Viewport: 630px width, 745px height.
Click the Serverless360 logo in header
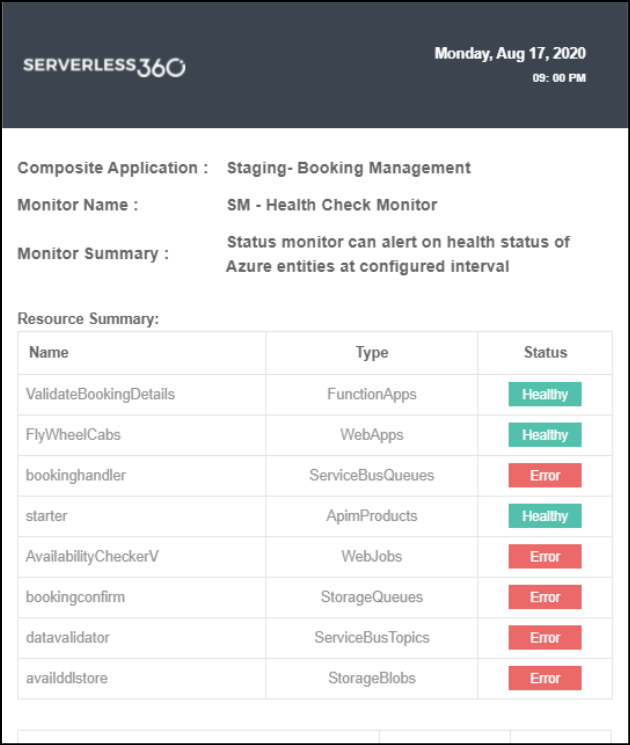104,67
